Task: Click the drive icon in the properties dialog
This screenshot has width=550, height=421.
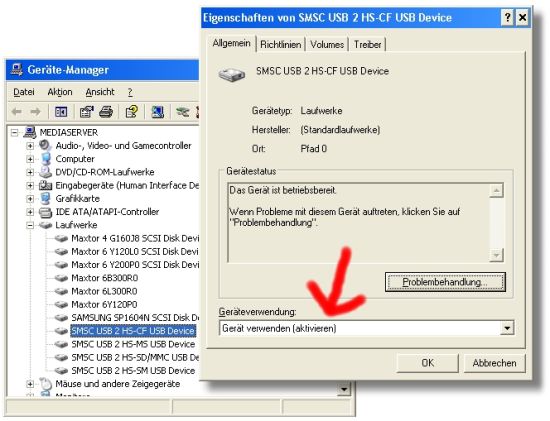Action: click(x=232, y=74)
